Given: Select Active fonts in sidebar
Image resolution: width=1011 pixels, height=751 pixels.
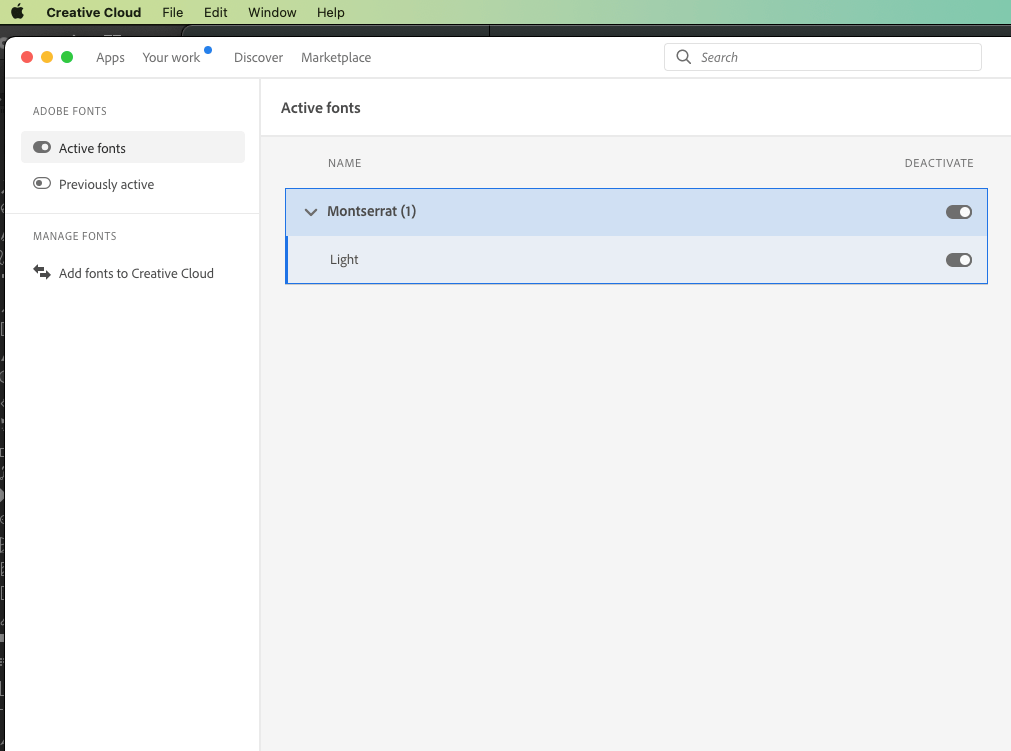Looking at the screenshot, I should [x=133, y=148].
